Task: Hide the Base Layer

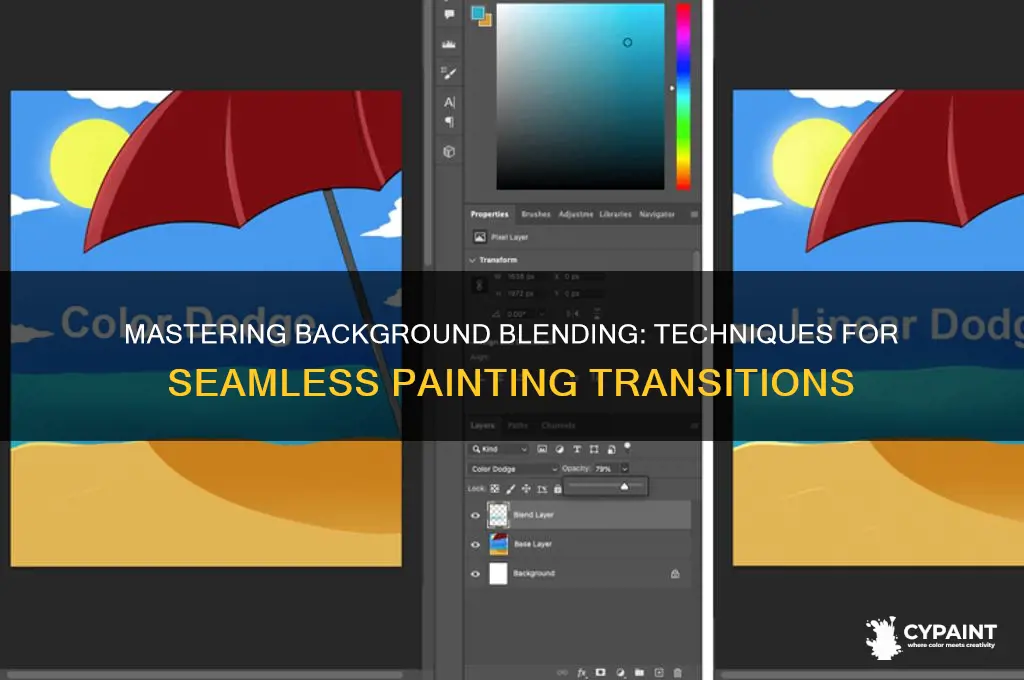Action: tap(475, 544)
